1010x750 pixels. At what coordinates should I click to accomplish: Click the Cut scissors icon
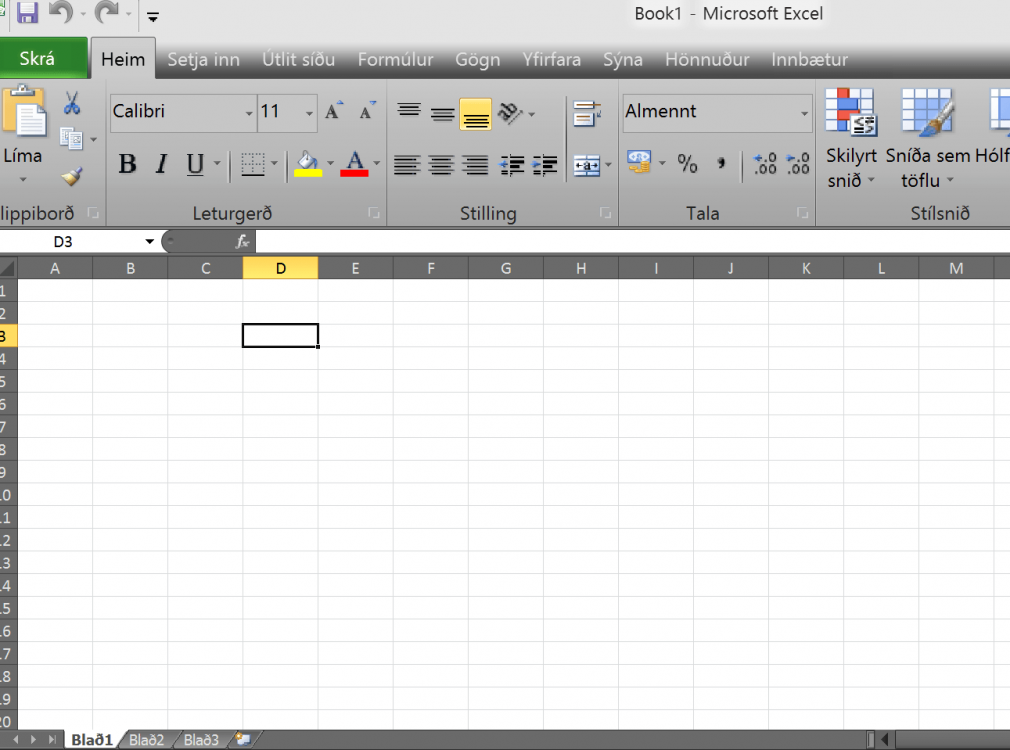pos(72,104)
